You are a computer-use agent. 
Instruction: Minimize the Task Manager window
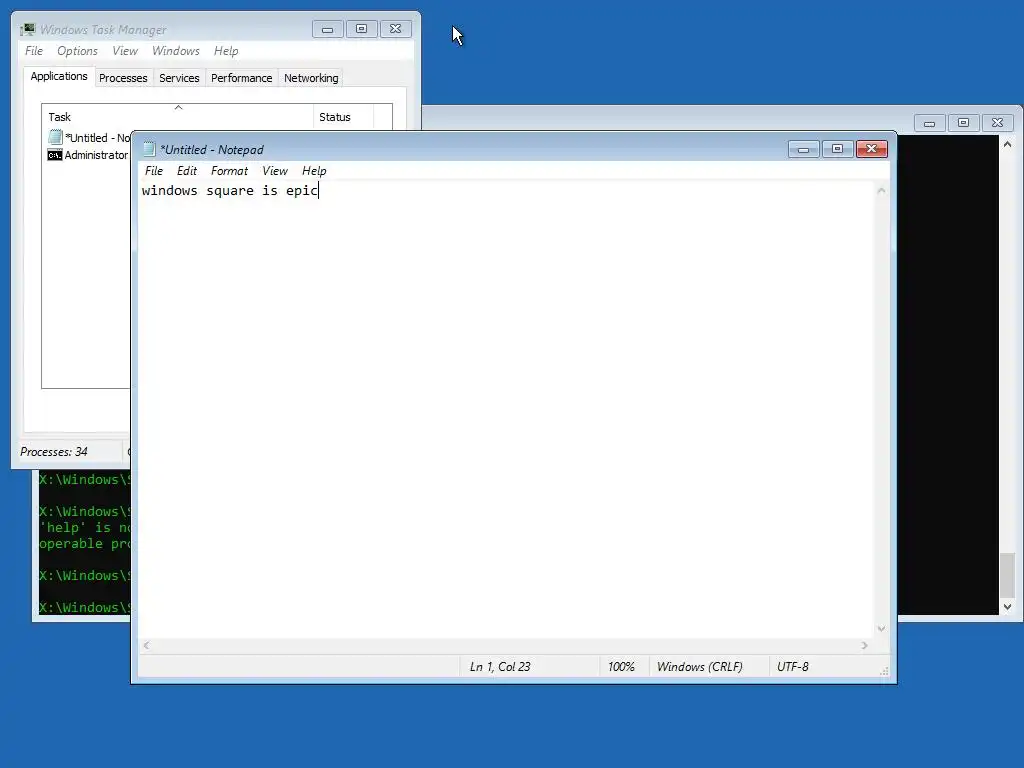[x=328, y=29]
